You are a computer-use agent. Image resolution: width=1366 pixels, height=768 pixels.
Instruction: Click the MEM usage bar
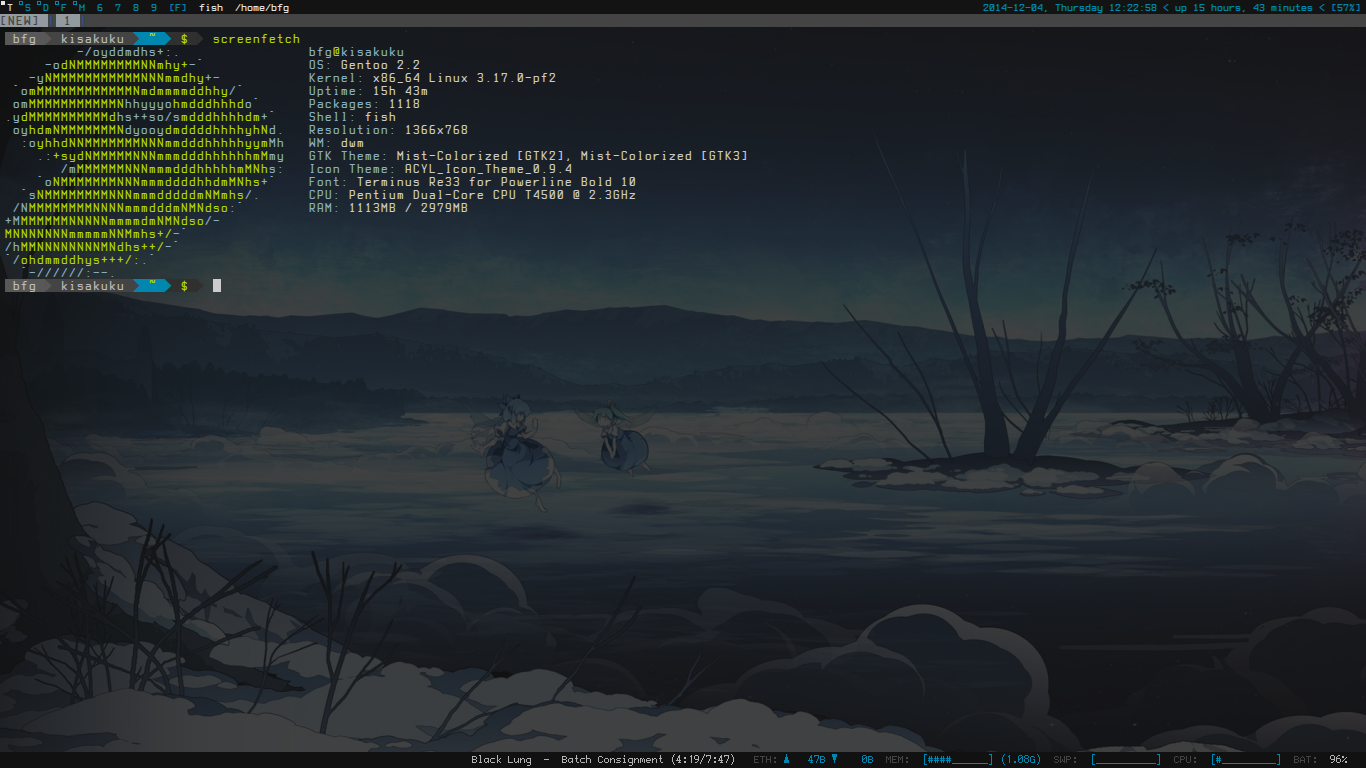(957, 760)
